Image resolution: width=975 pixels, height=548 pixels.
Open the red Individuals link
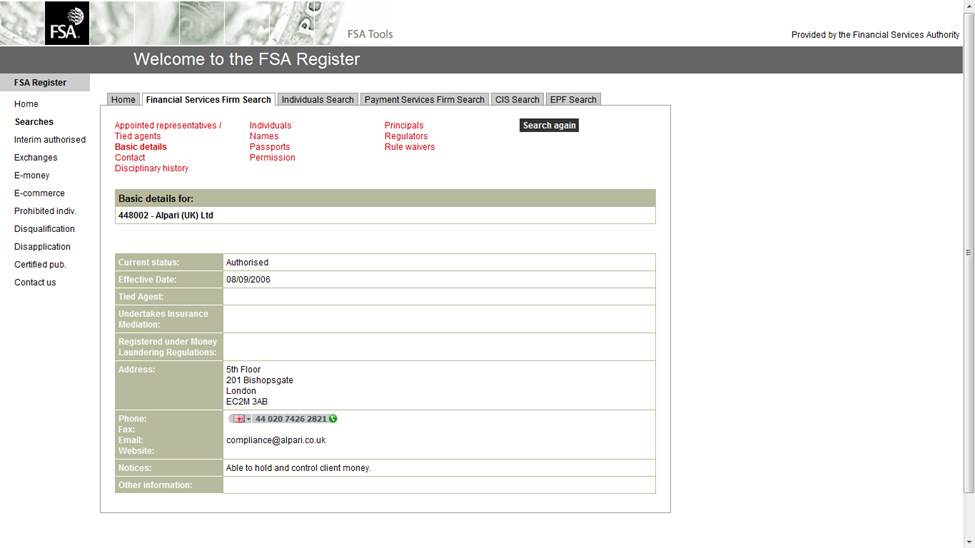point(270,125)
